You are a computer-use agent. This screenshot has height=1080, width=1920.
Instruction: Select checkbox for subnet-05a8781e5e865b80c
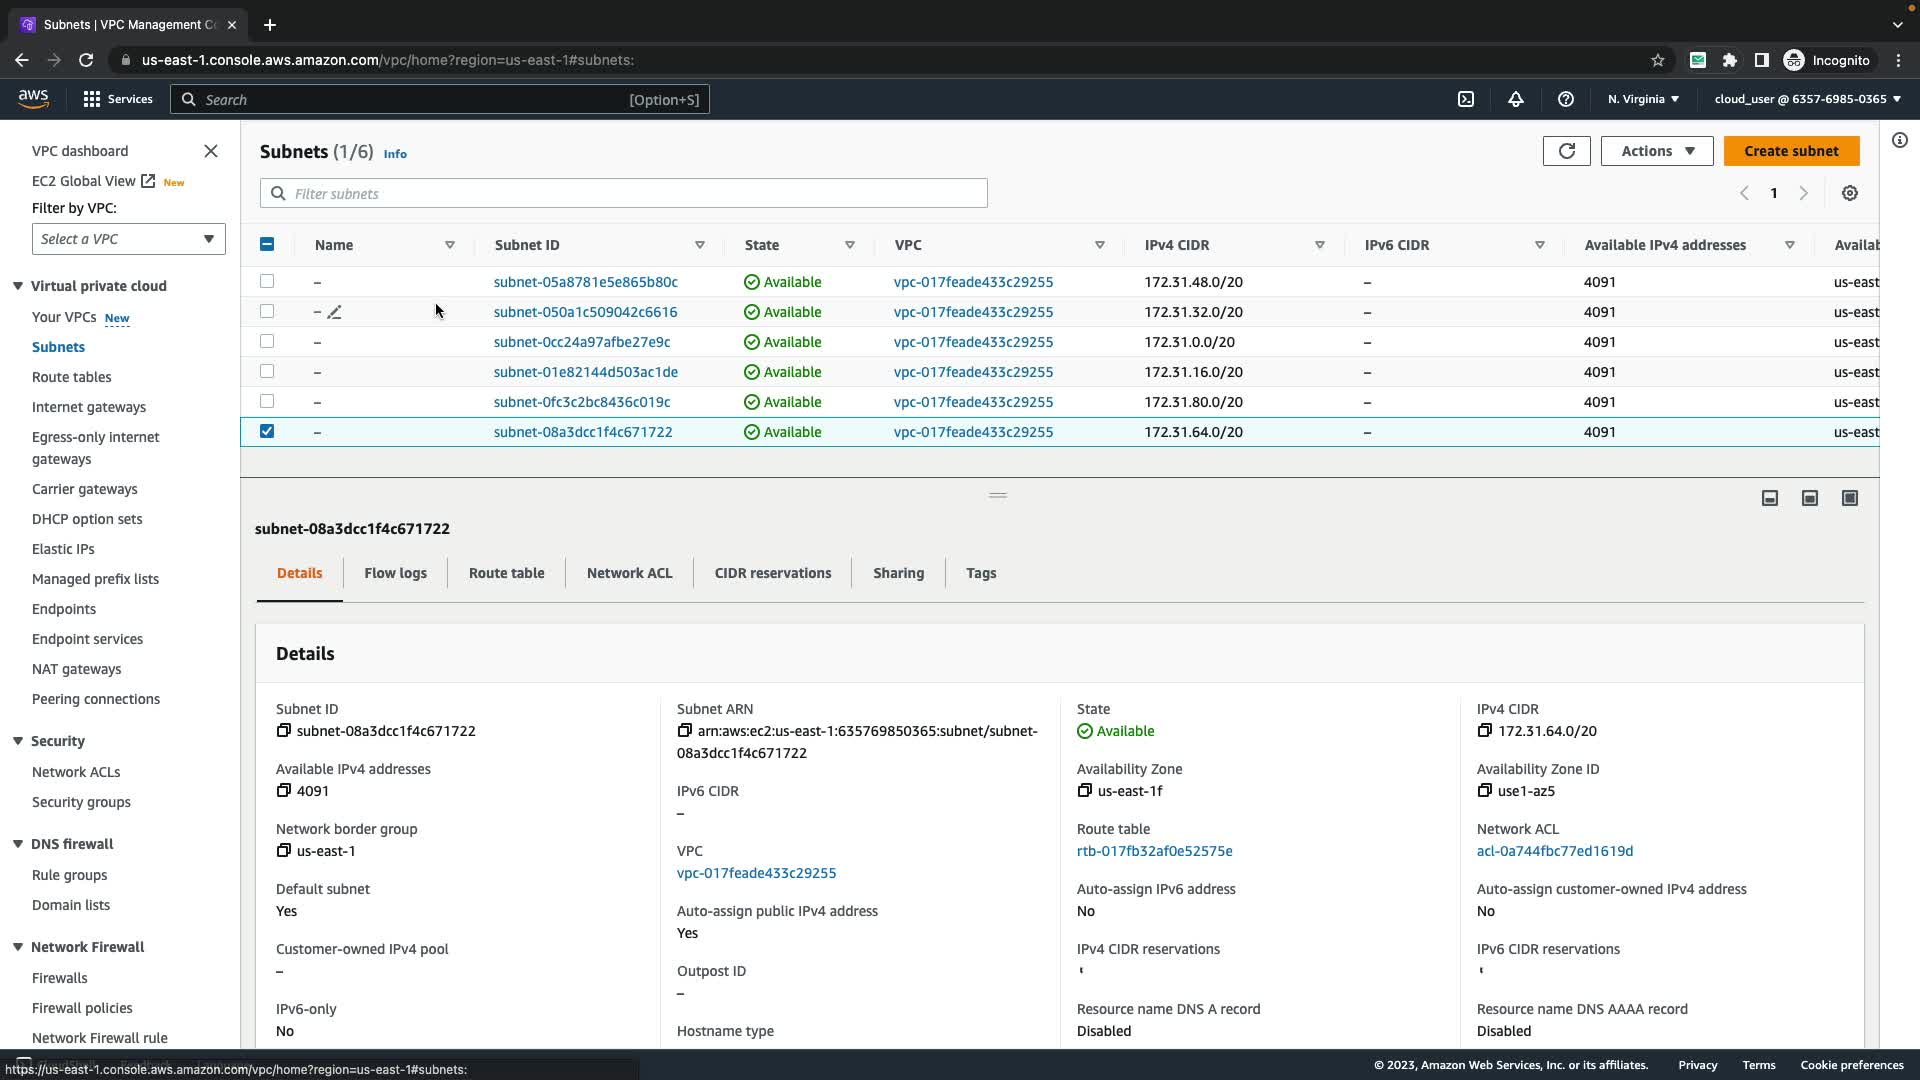267,282
